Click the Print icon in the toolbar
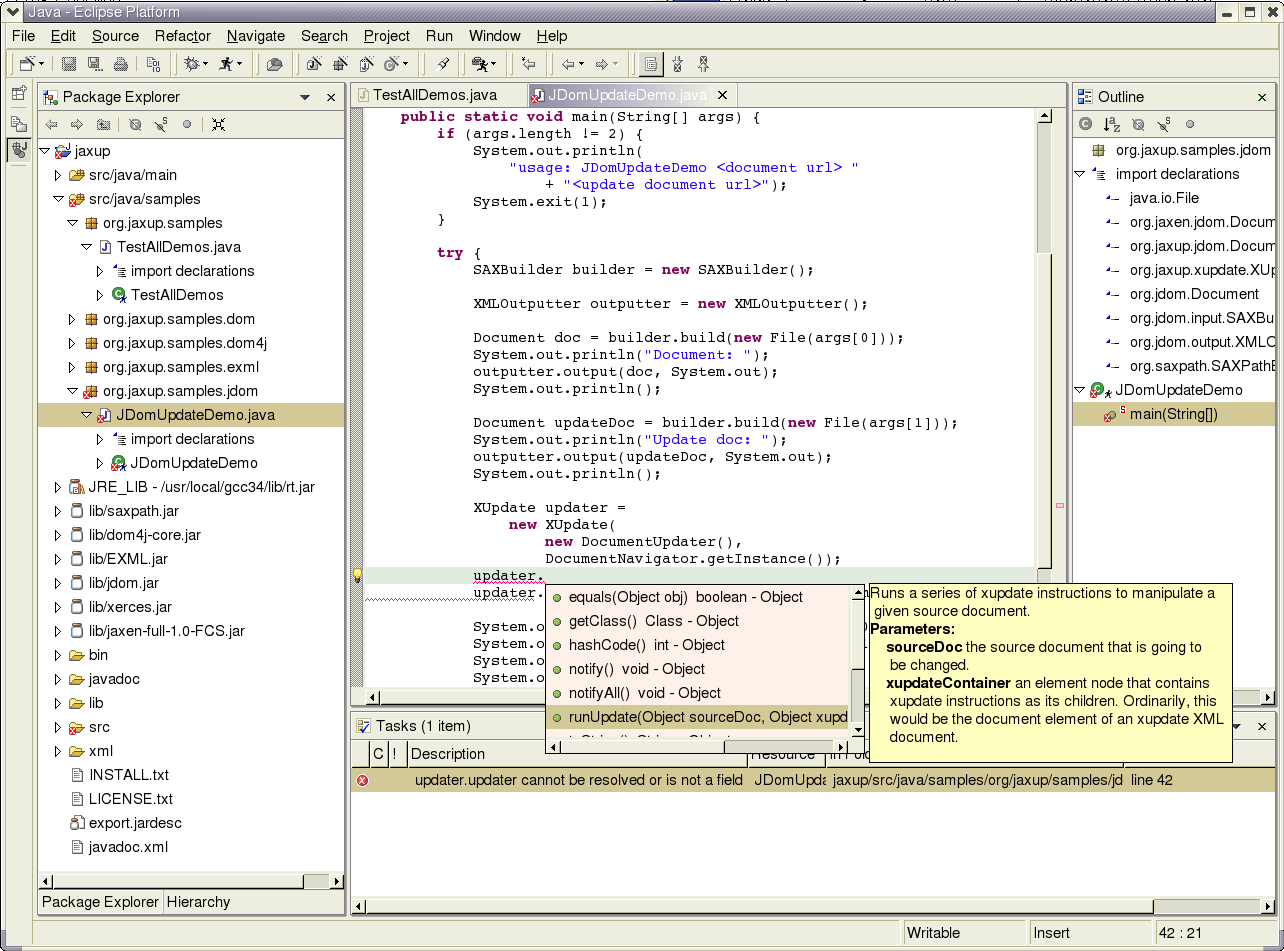The image size is (1284, 951). 121,64
